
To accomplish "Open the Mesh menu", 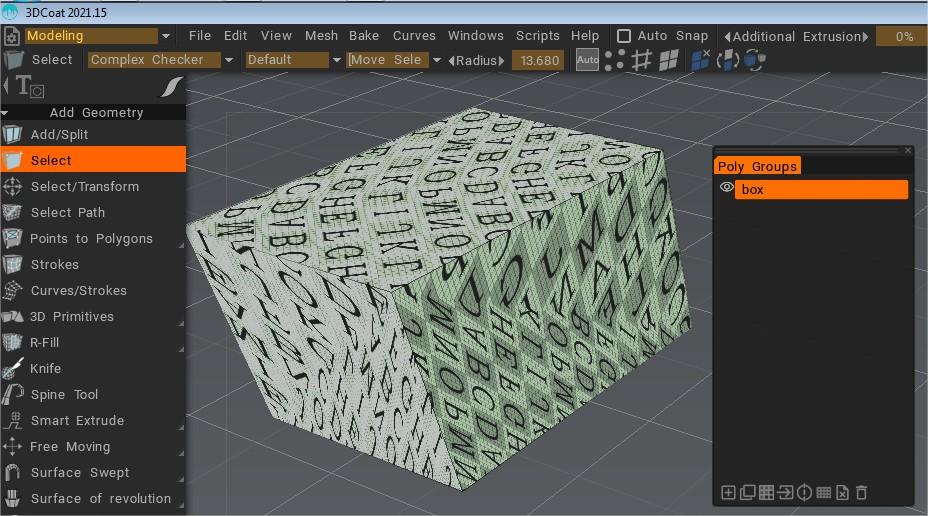I will [x=321, y=36].
